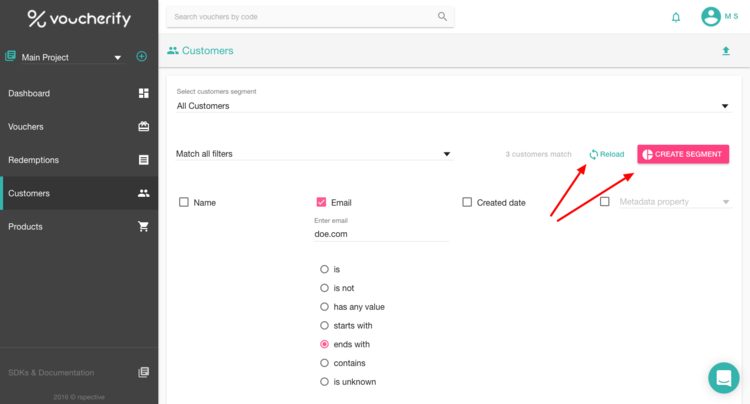Image resolution: width=750 pixels, height=404 pixels.
Task: Click the Reload button
Action: coord(607,154)
